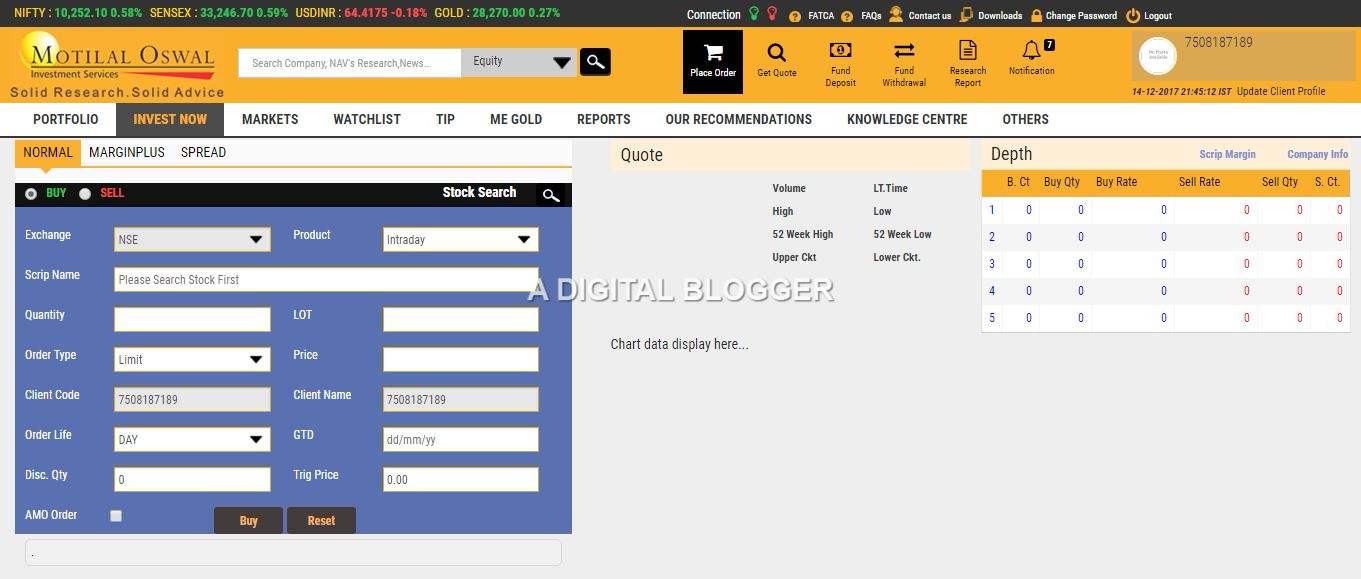Switch to the MARGINPLUS tab
Screen dimensions: 1361x579
coord(126,153)
